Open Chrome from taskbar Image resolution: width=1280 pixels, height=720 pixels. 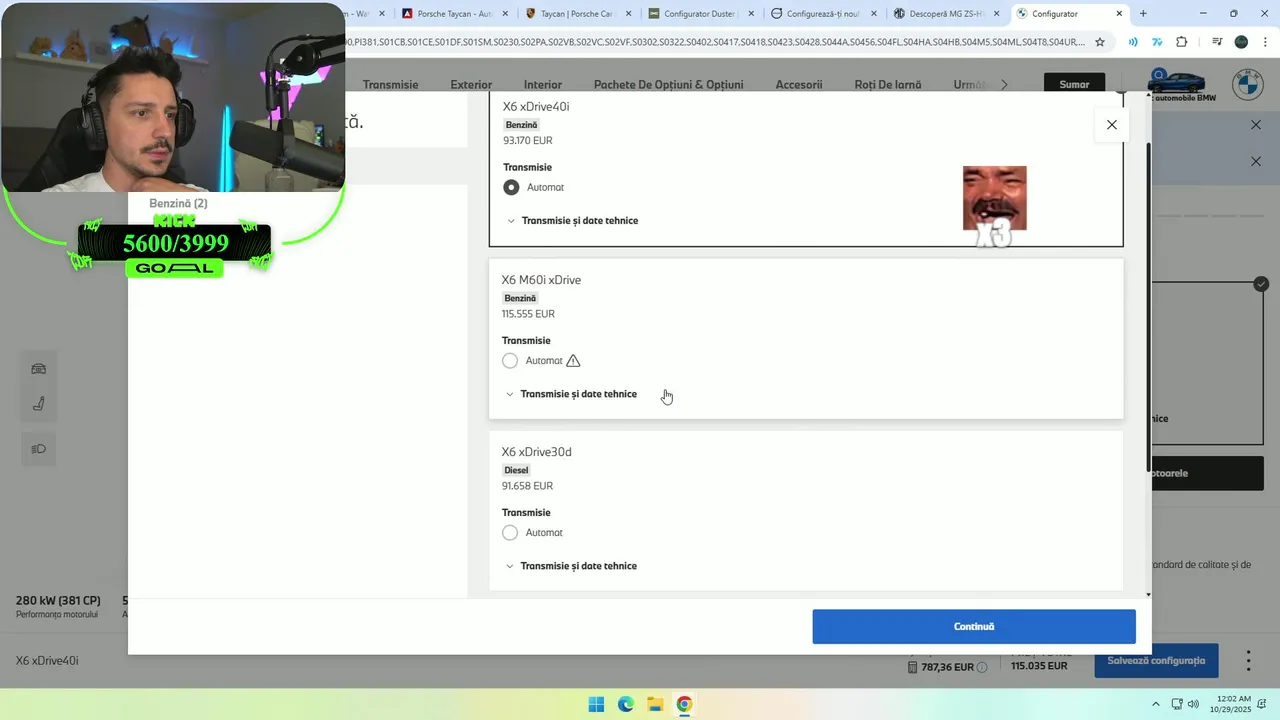click(684, 704)
